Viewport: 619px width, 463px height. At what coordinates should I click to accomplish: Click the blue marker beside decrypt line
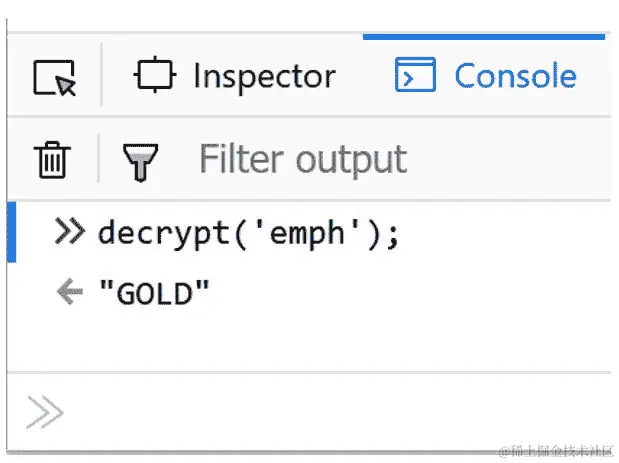coord(12,232)
